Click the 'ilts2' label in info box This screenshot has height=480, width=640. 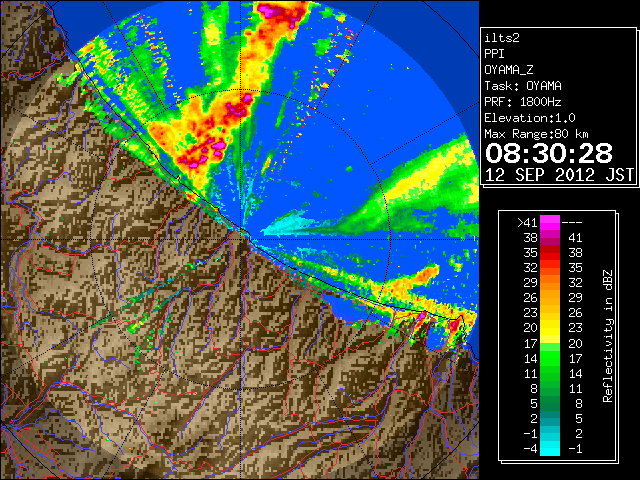pyautogui.click(x=502, y=38)
